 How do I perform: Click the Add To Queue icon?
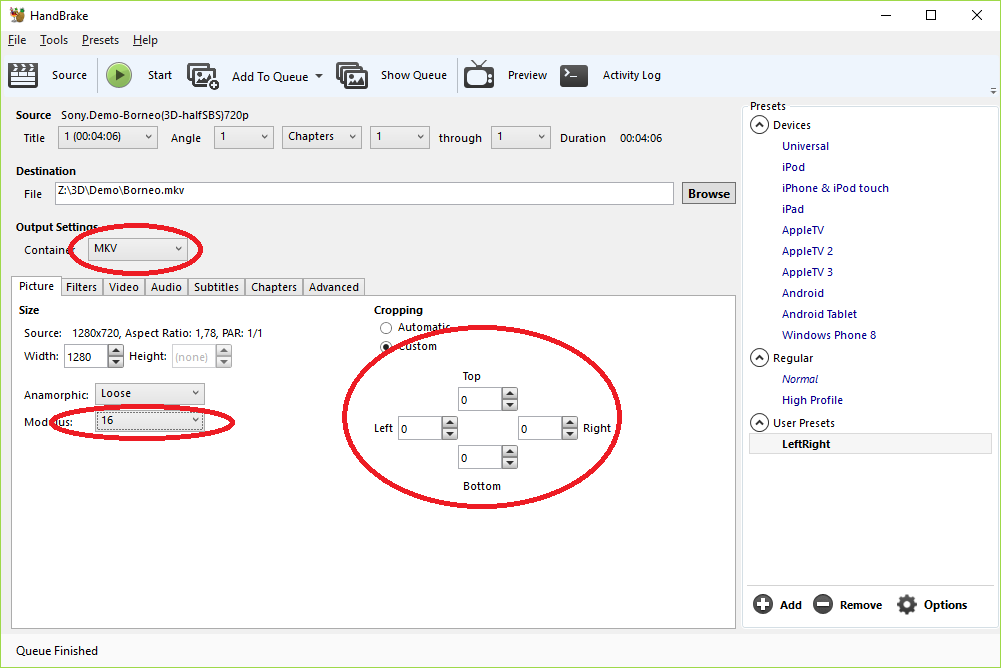(x=203, y=76)
